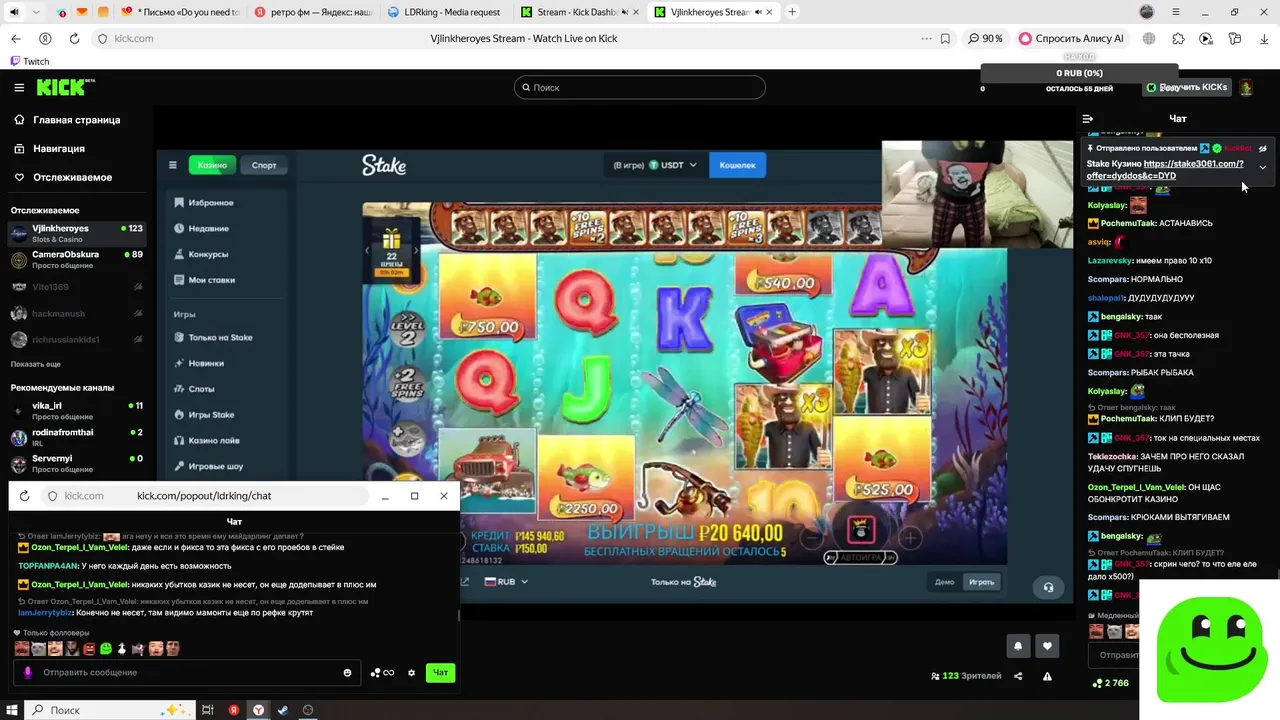
Task: Open Игровые шоу category
Action: [x=207, y=467]
